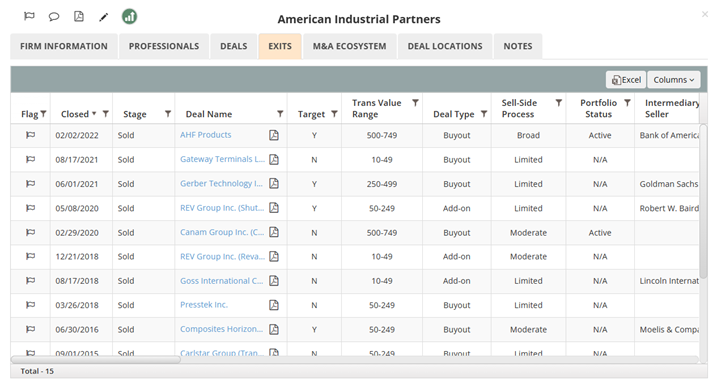This screenshot has height=380, width=717.
Task: Open PDF for Canam Group deal
Action: pos(274,232)
